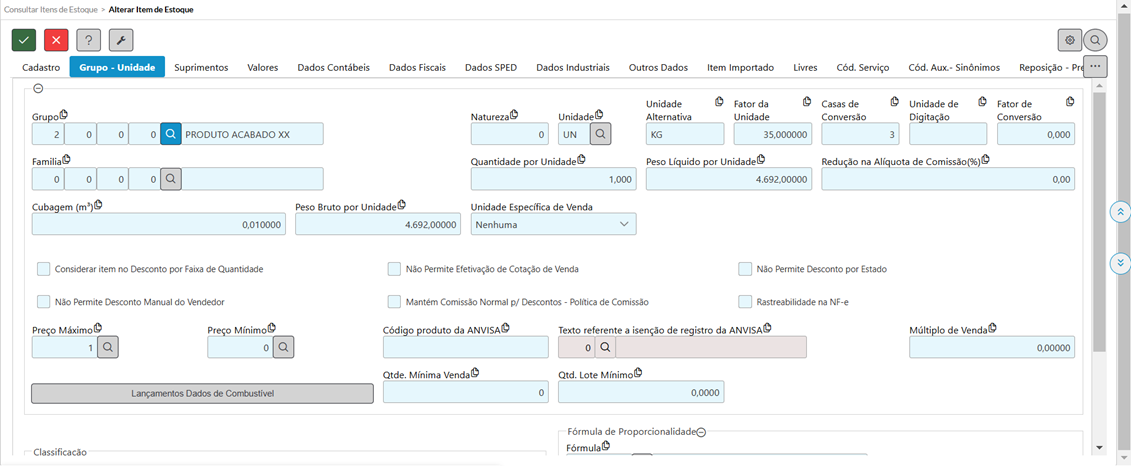Toggle Rastreabilidade na NF-e checkbox
The image size is (1131, 466).
click(x=745, y=302)
